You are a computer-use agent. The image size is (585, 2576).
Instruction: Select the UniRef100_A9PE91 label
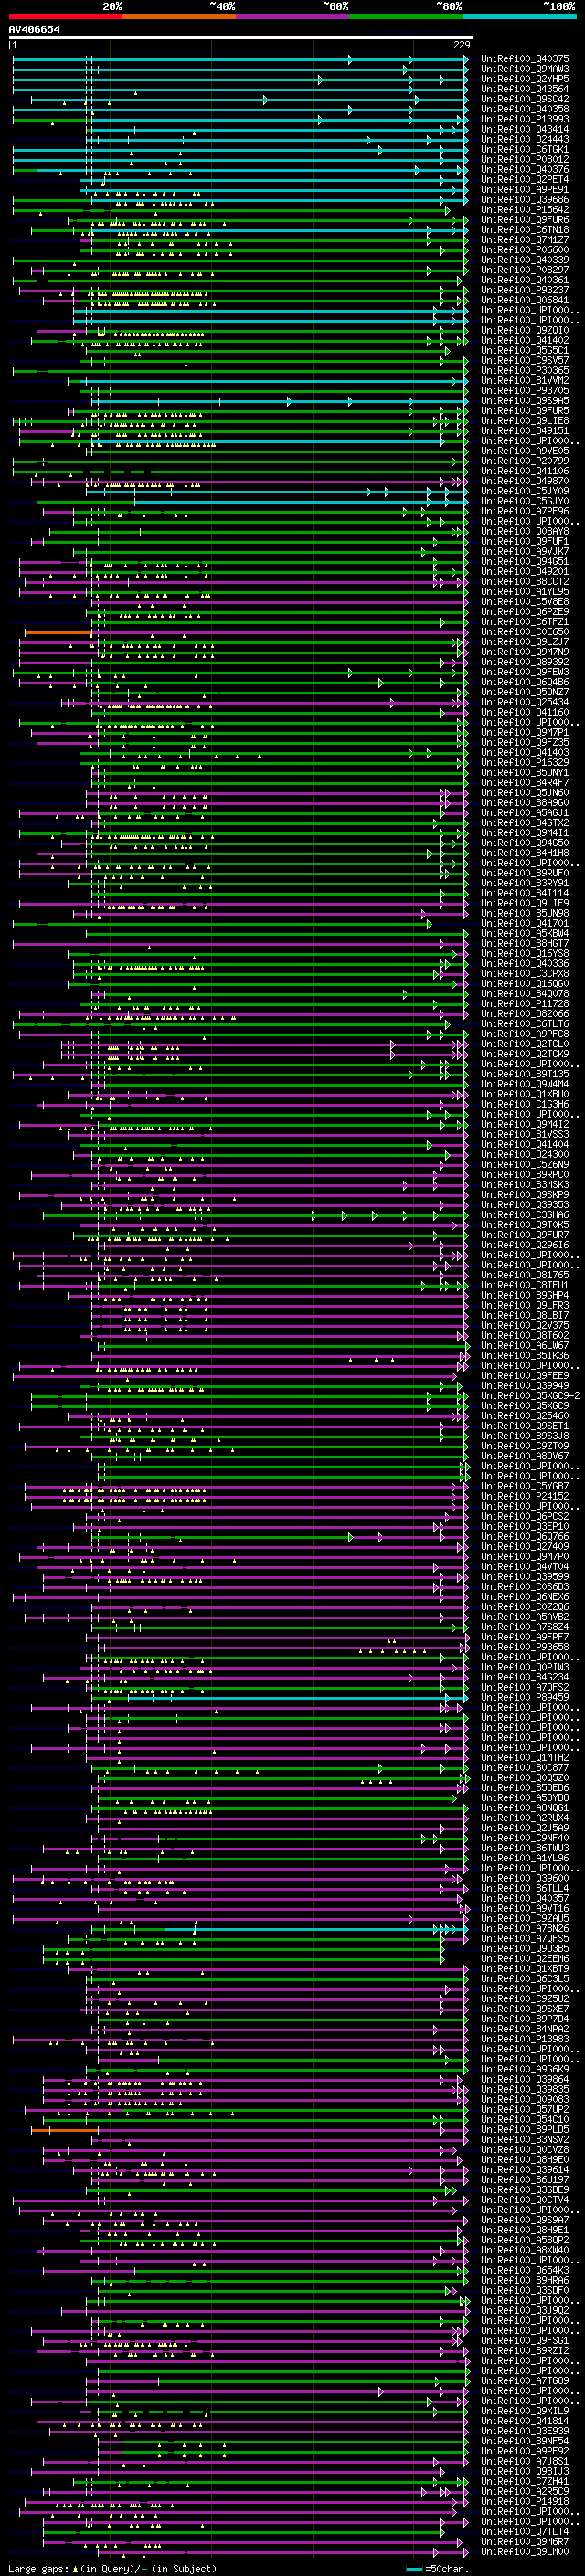point(524,189)
